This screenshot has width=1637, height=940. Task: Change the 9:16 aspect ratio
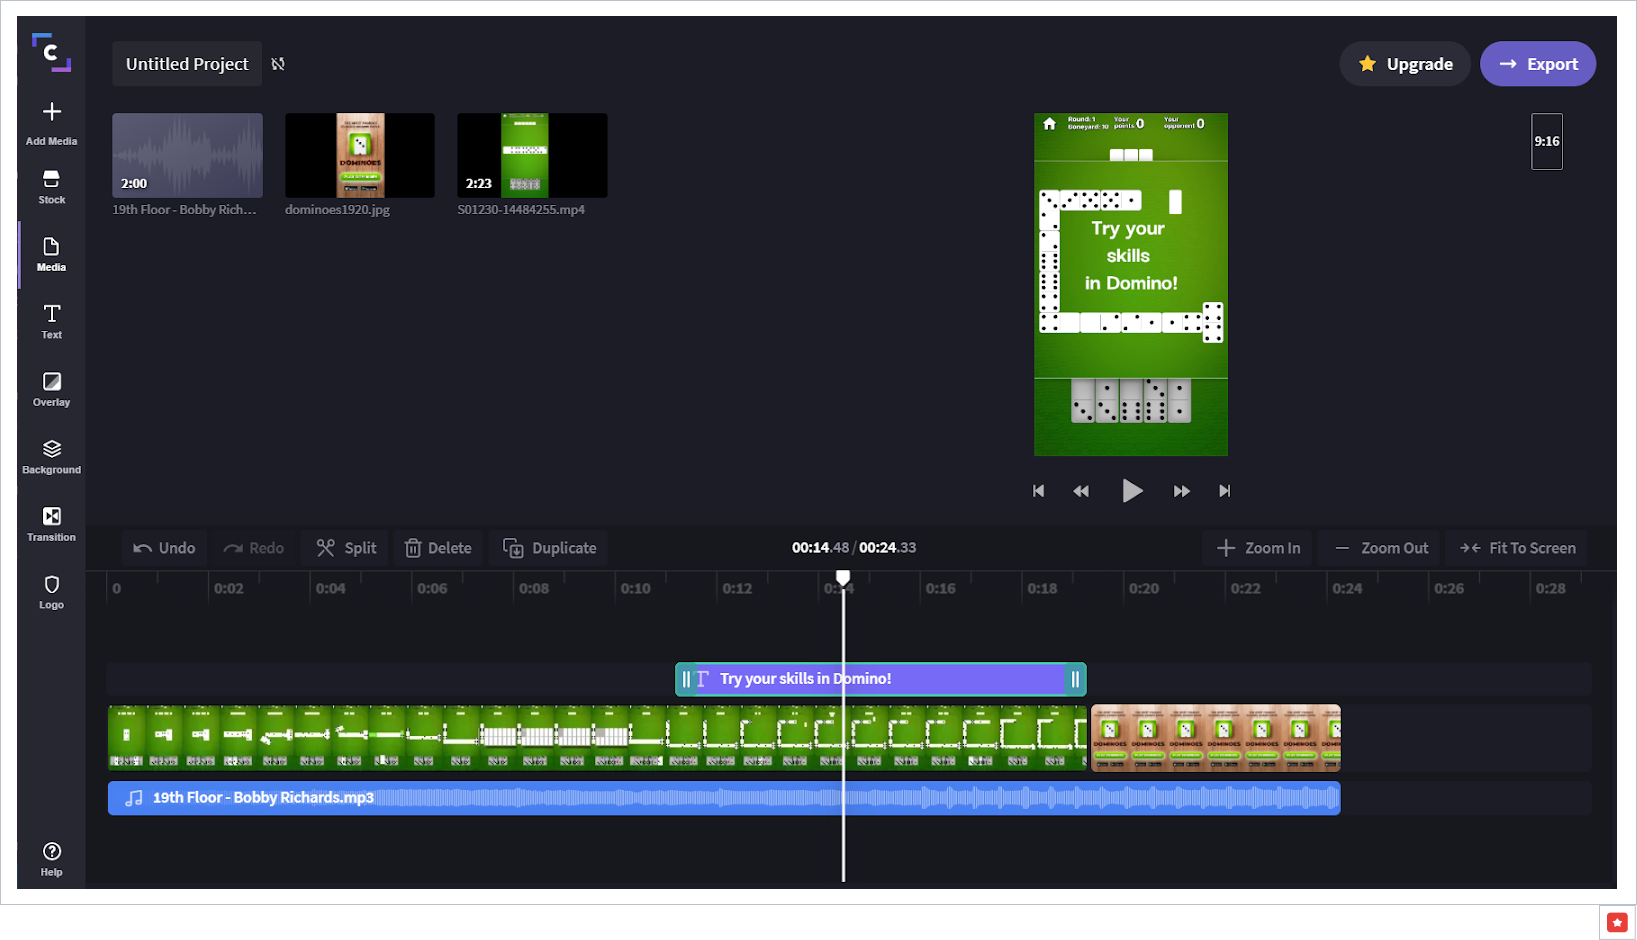1546,141
